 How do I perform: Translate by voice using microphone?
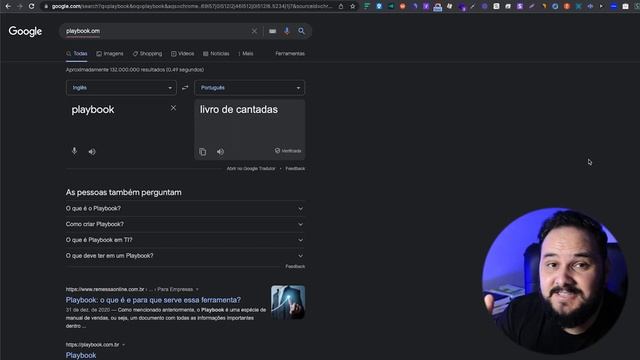tap(74, 151)
